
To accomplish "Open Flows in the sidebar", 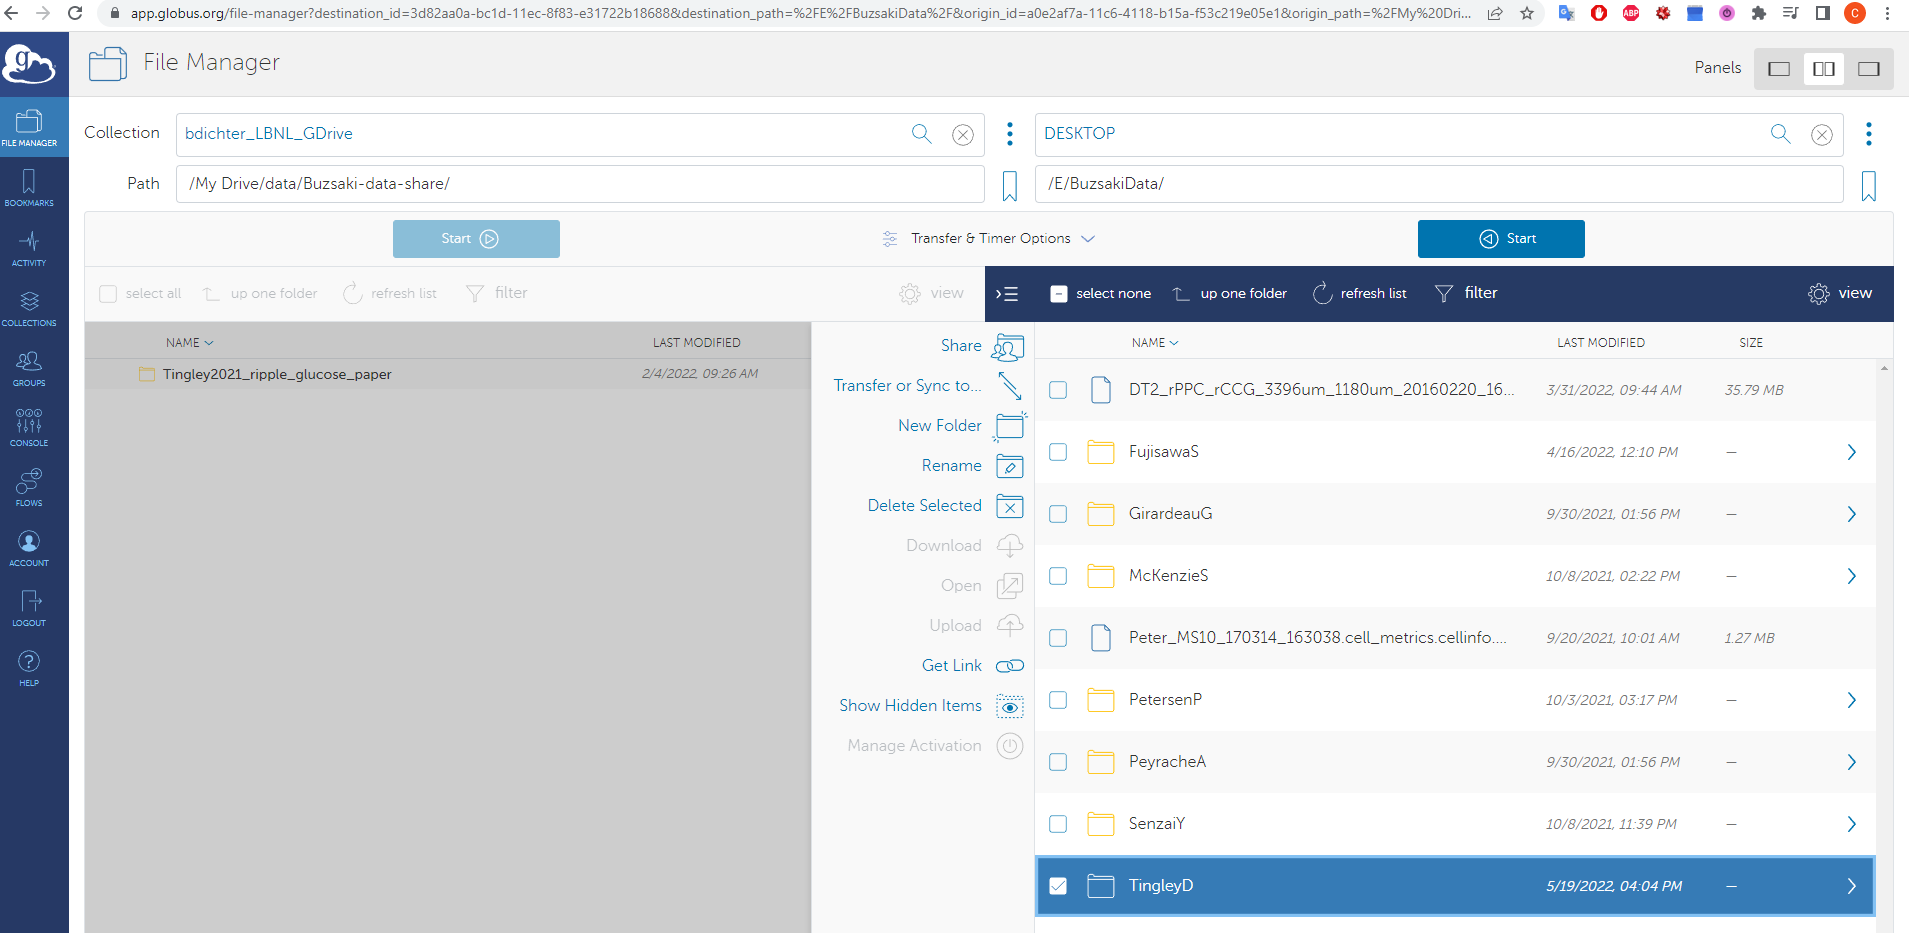I will (x=29, y=487).
